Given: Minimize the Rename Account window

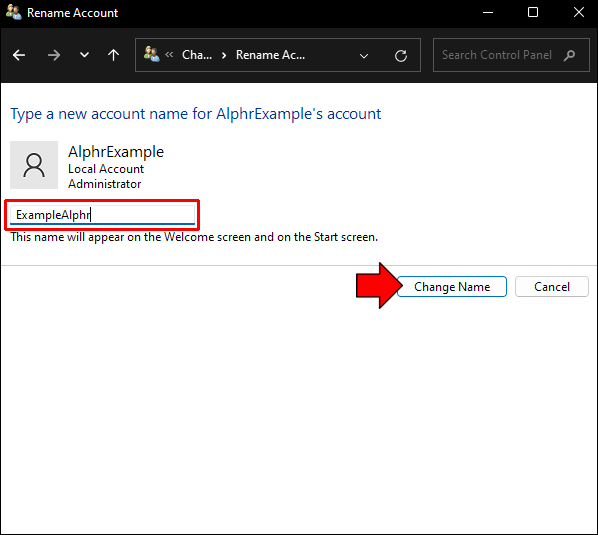Looking at the screenshot, I should (x=488, y=12).
